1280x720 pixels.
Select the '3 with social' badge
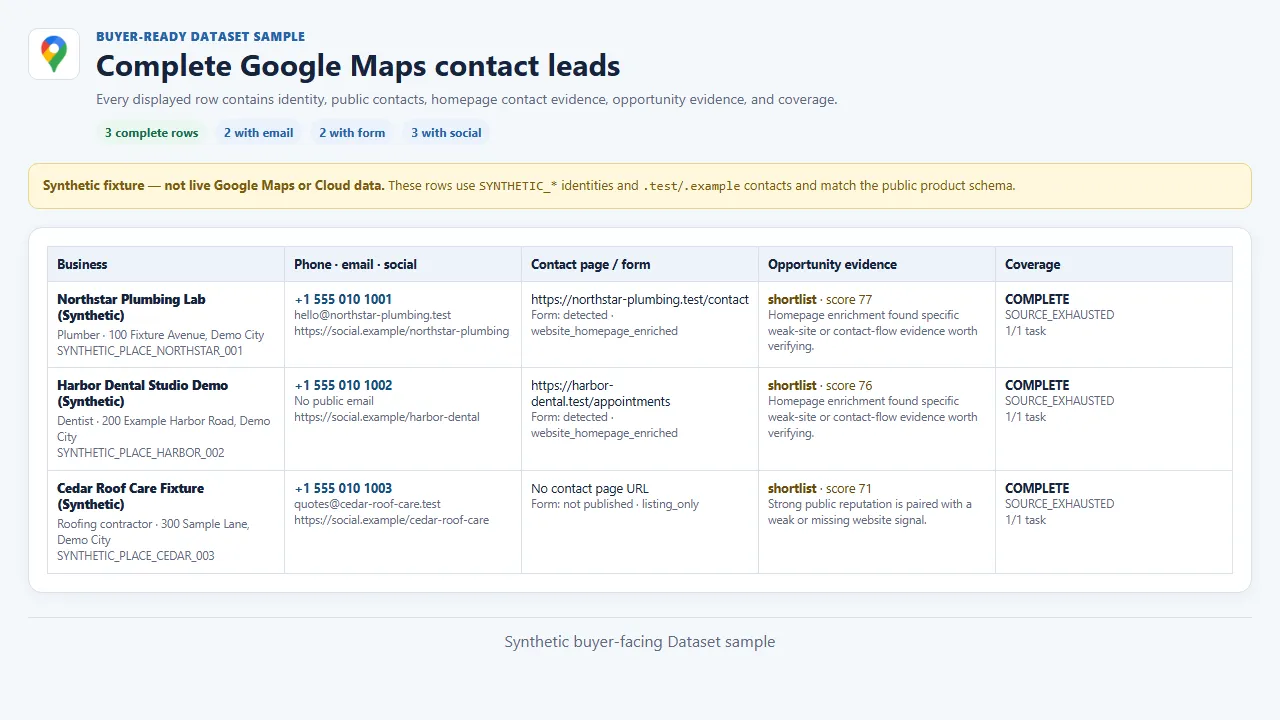(446, 133)
